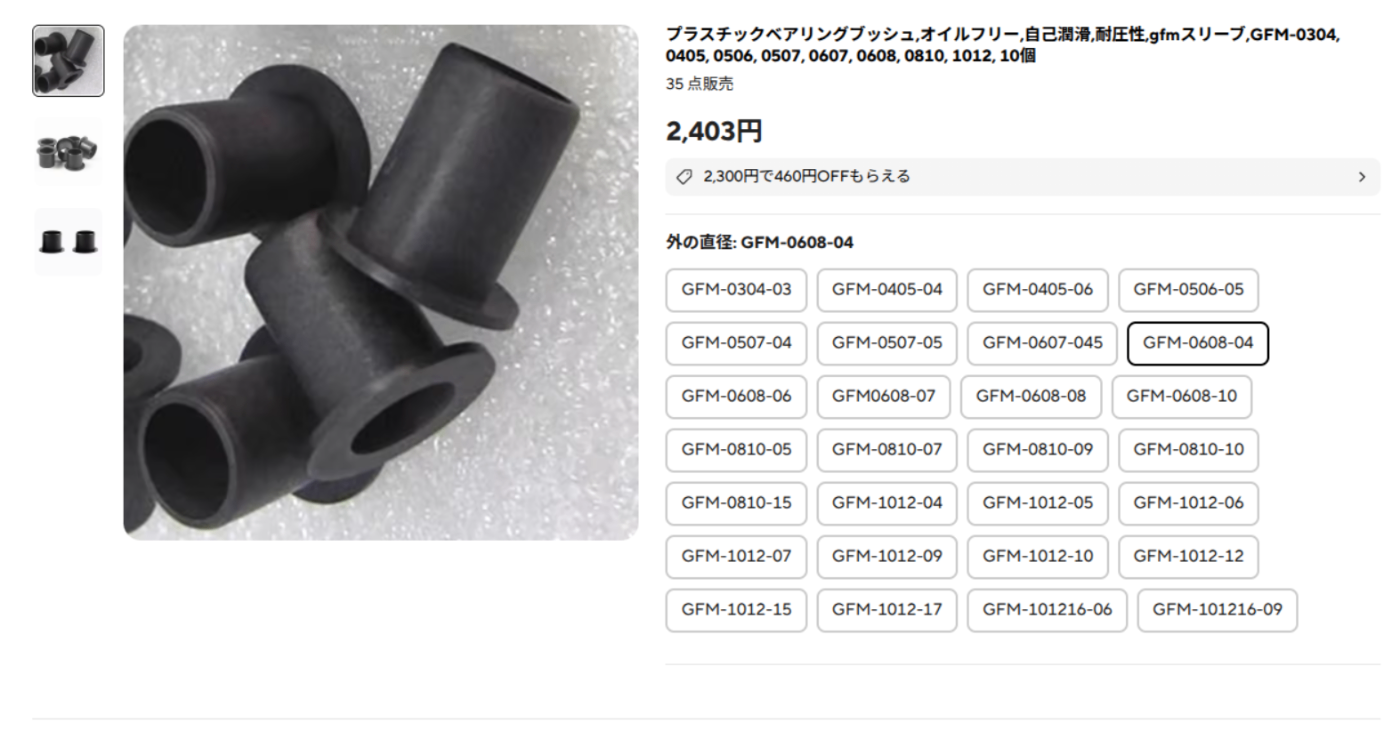1400x731 pixels.
Task: Select the third thumbnail showing two bushings
Action: click(x=68, y=242)
